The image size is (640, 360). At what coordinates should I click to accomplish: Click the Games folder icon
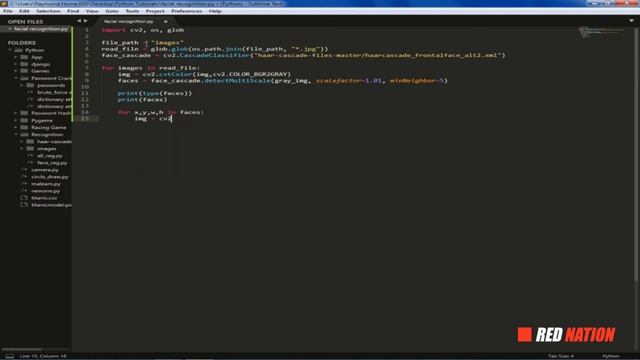[x=24, y=71]
